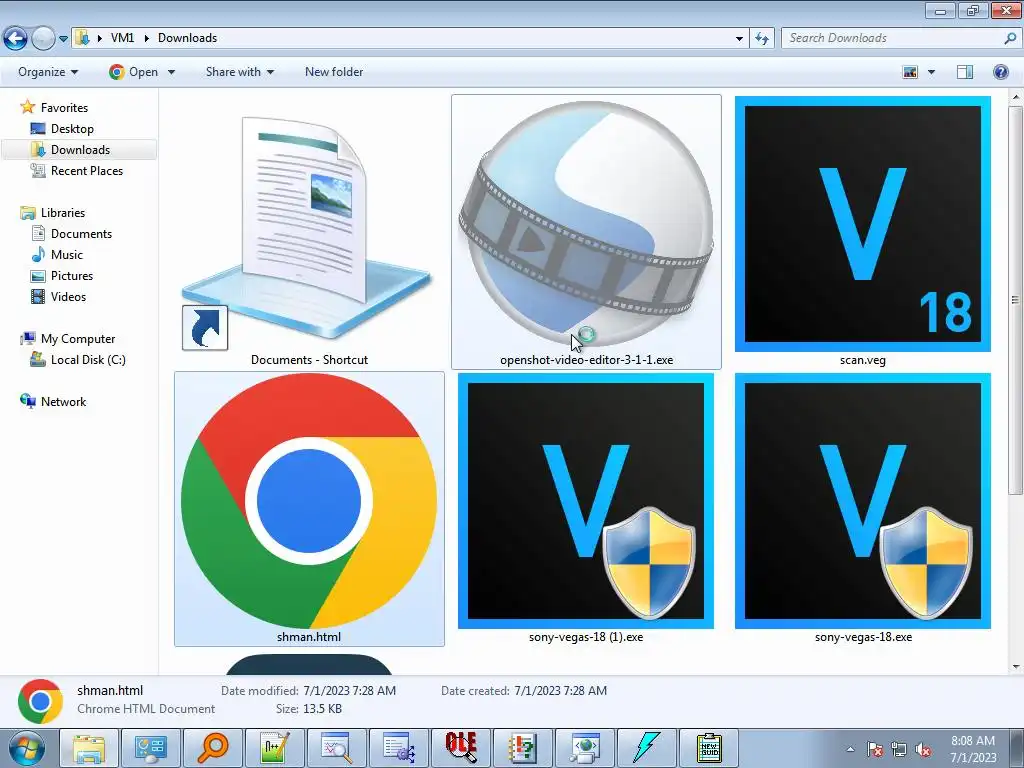
Task: Open the Videos library
Action: tap(68, 296)
